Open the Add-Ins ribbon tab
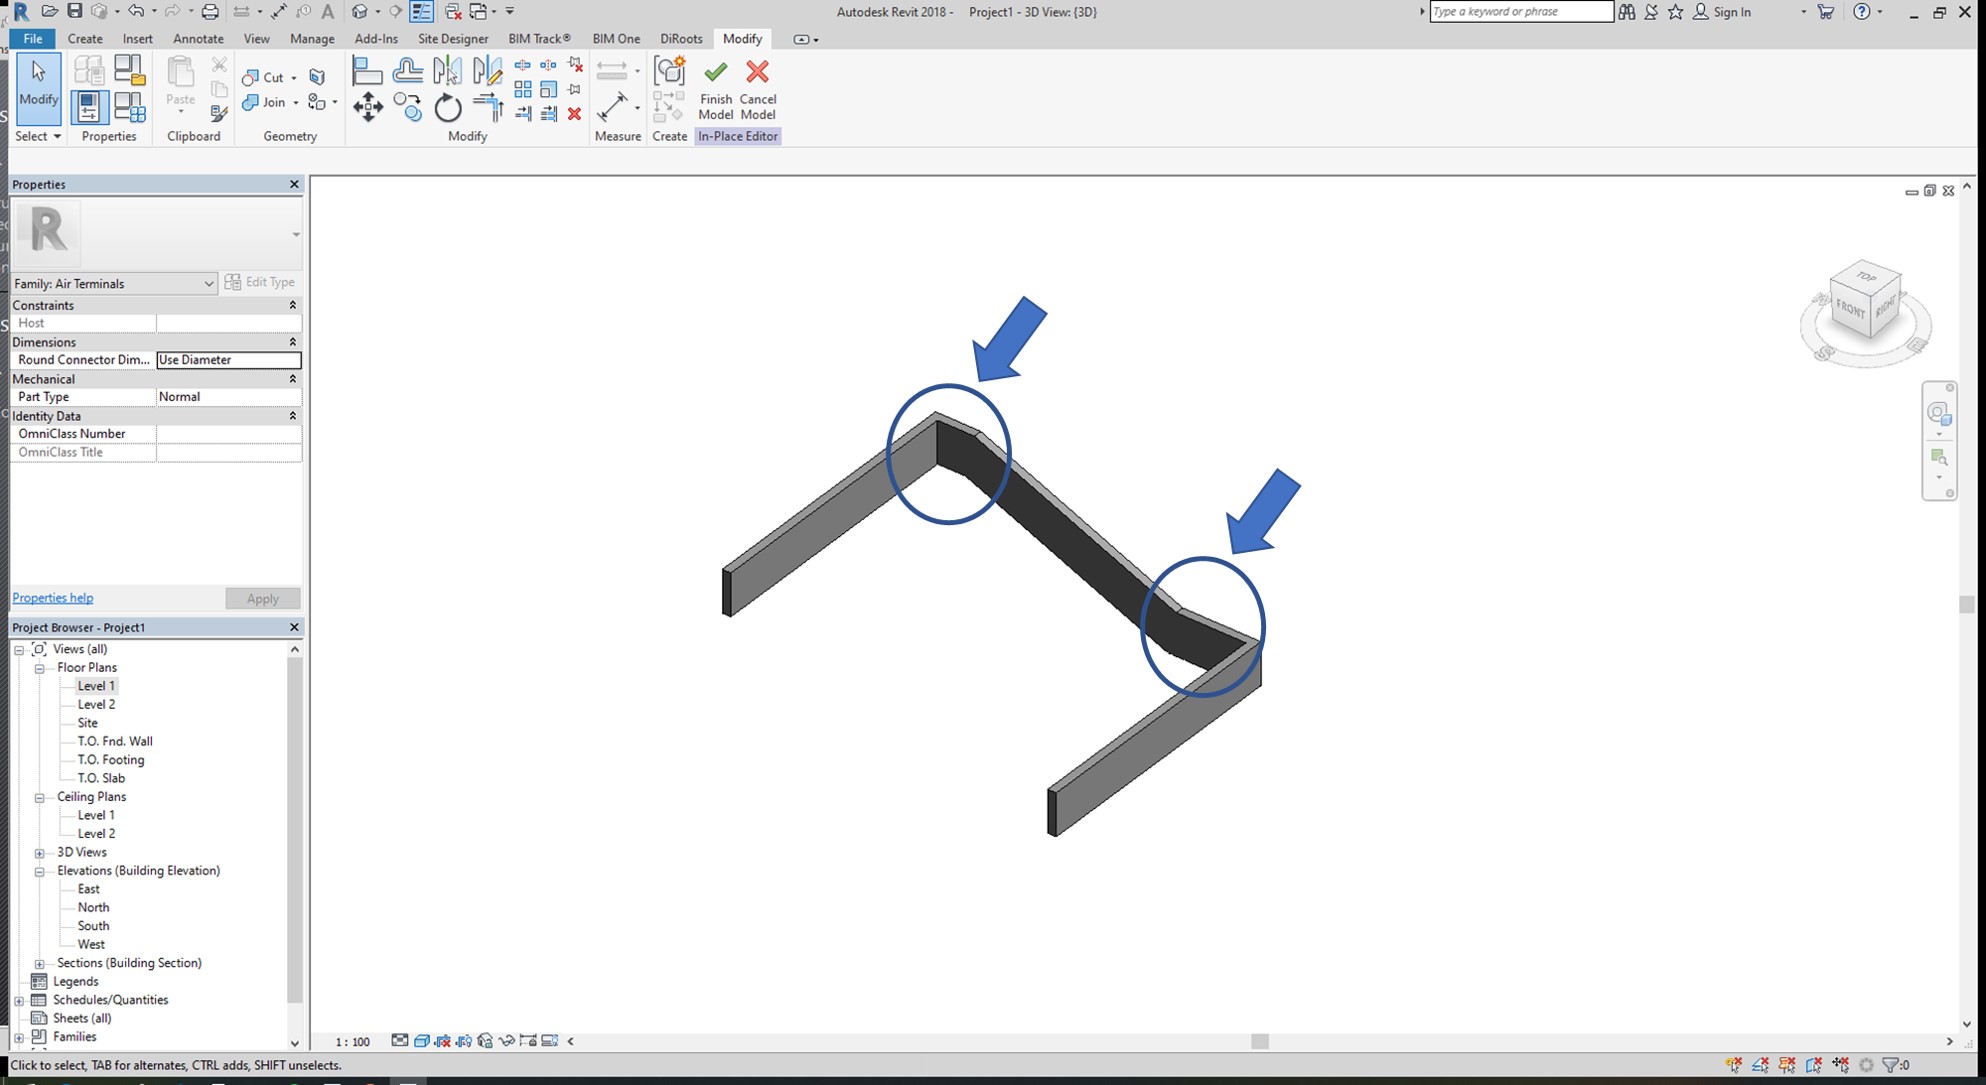1986x1085 pixels. click(x=377, y=38)
